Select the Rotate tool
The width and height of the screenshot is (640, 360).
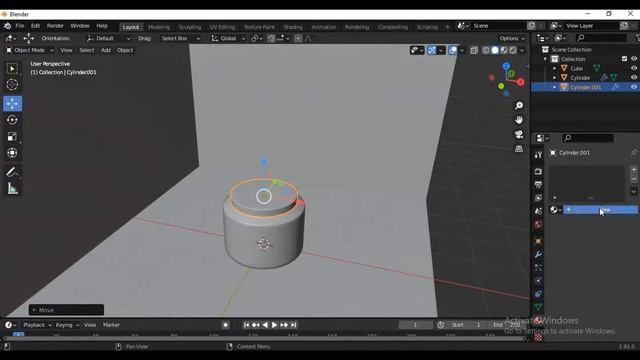(12, 120)
